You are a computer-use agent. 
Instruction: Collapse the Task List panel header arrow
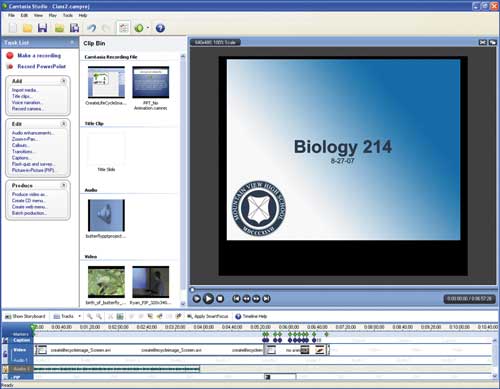(x=72, y=42)
